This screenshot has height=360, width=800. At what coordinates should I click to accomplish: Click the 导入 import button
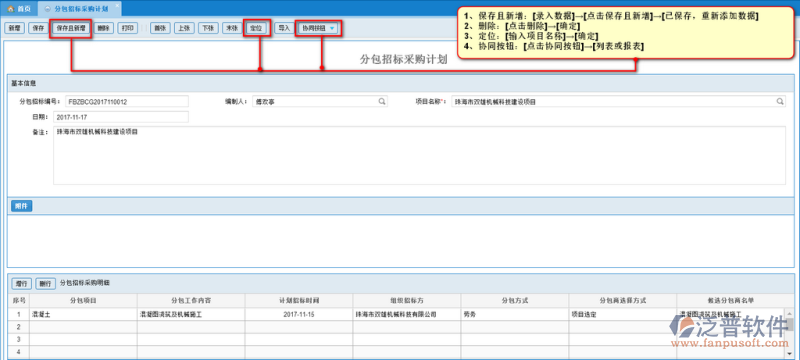pos(284,29)
